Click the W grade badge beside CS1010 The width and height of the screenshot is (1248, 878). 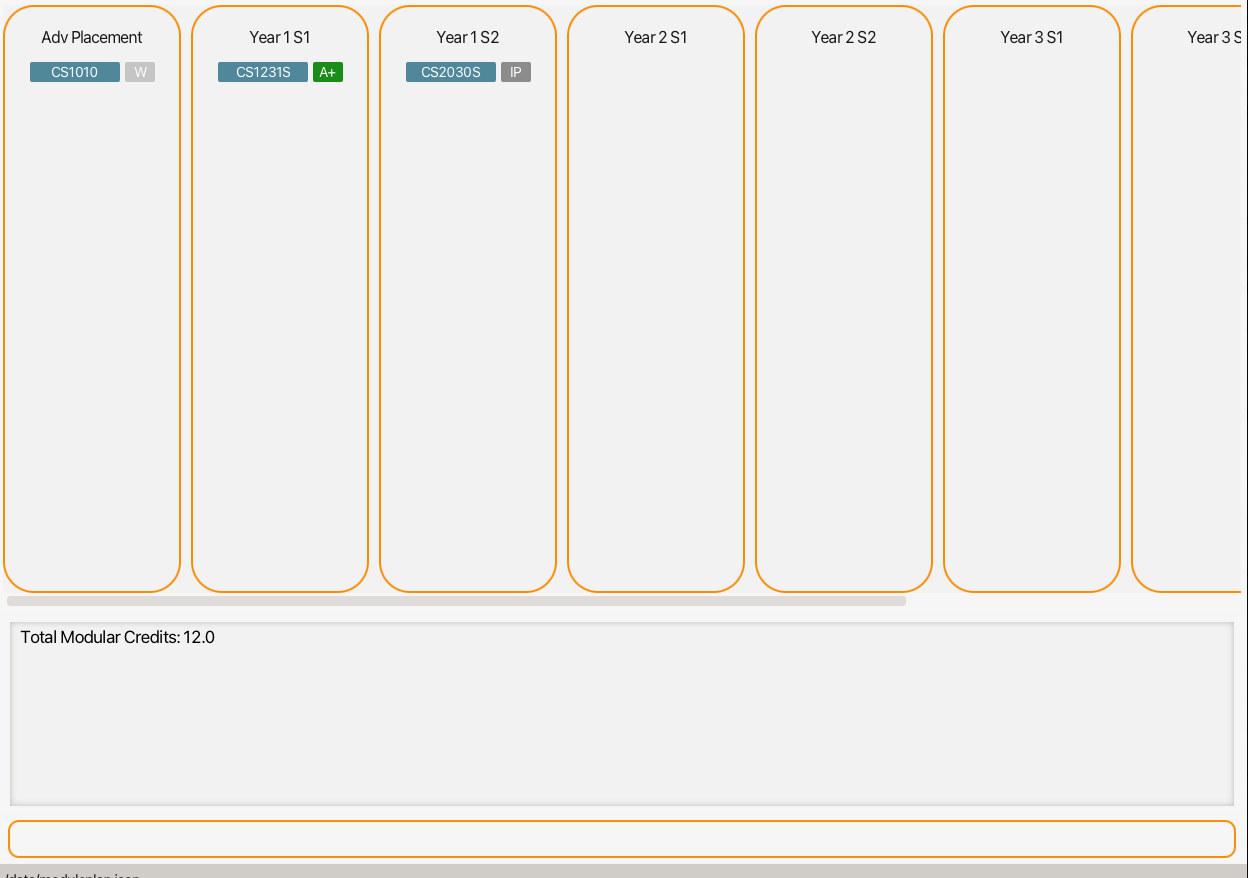tap(140, 72)
